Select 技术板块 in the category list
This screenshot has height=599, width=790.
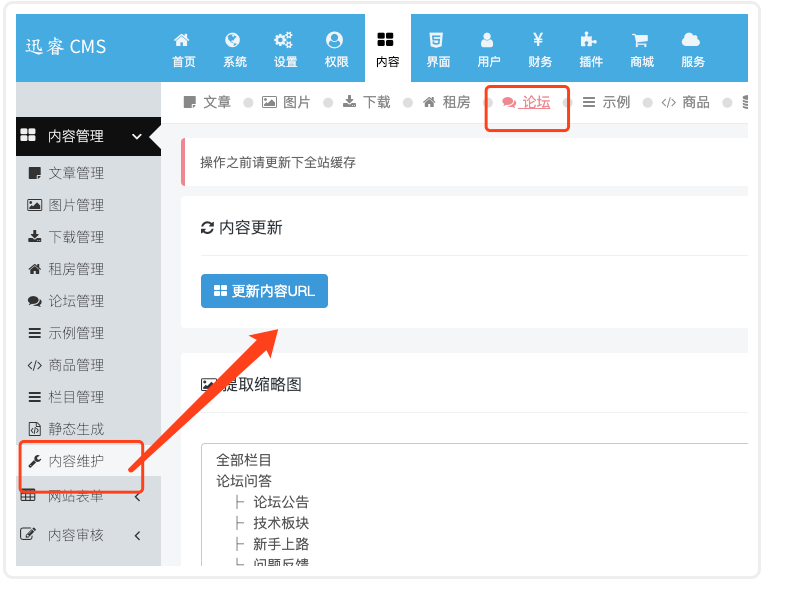coord(281,523)
